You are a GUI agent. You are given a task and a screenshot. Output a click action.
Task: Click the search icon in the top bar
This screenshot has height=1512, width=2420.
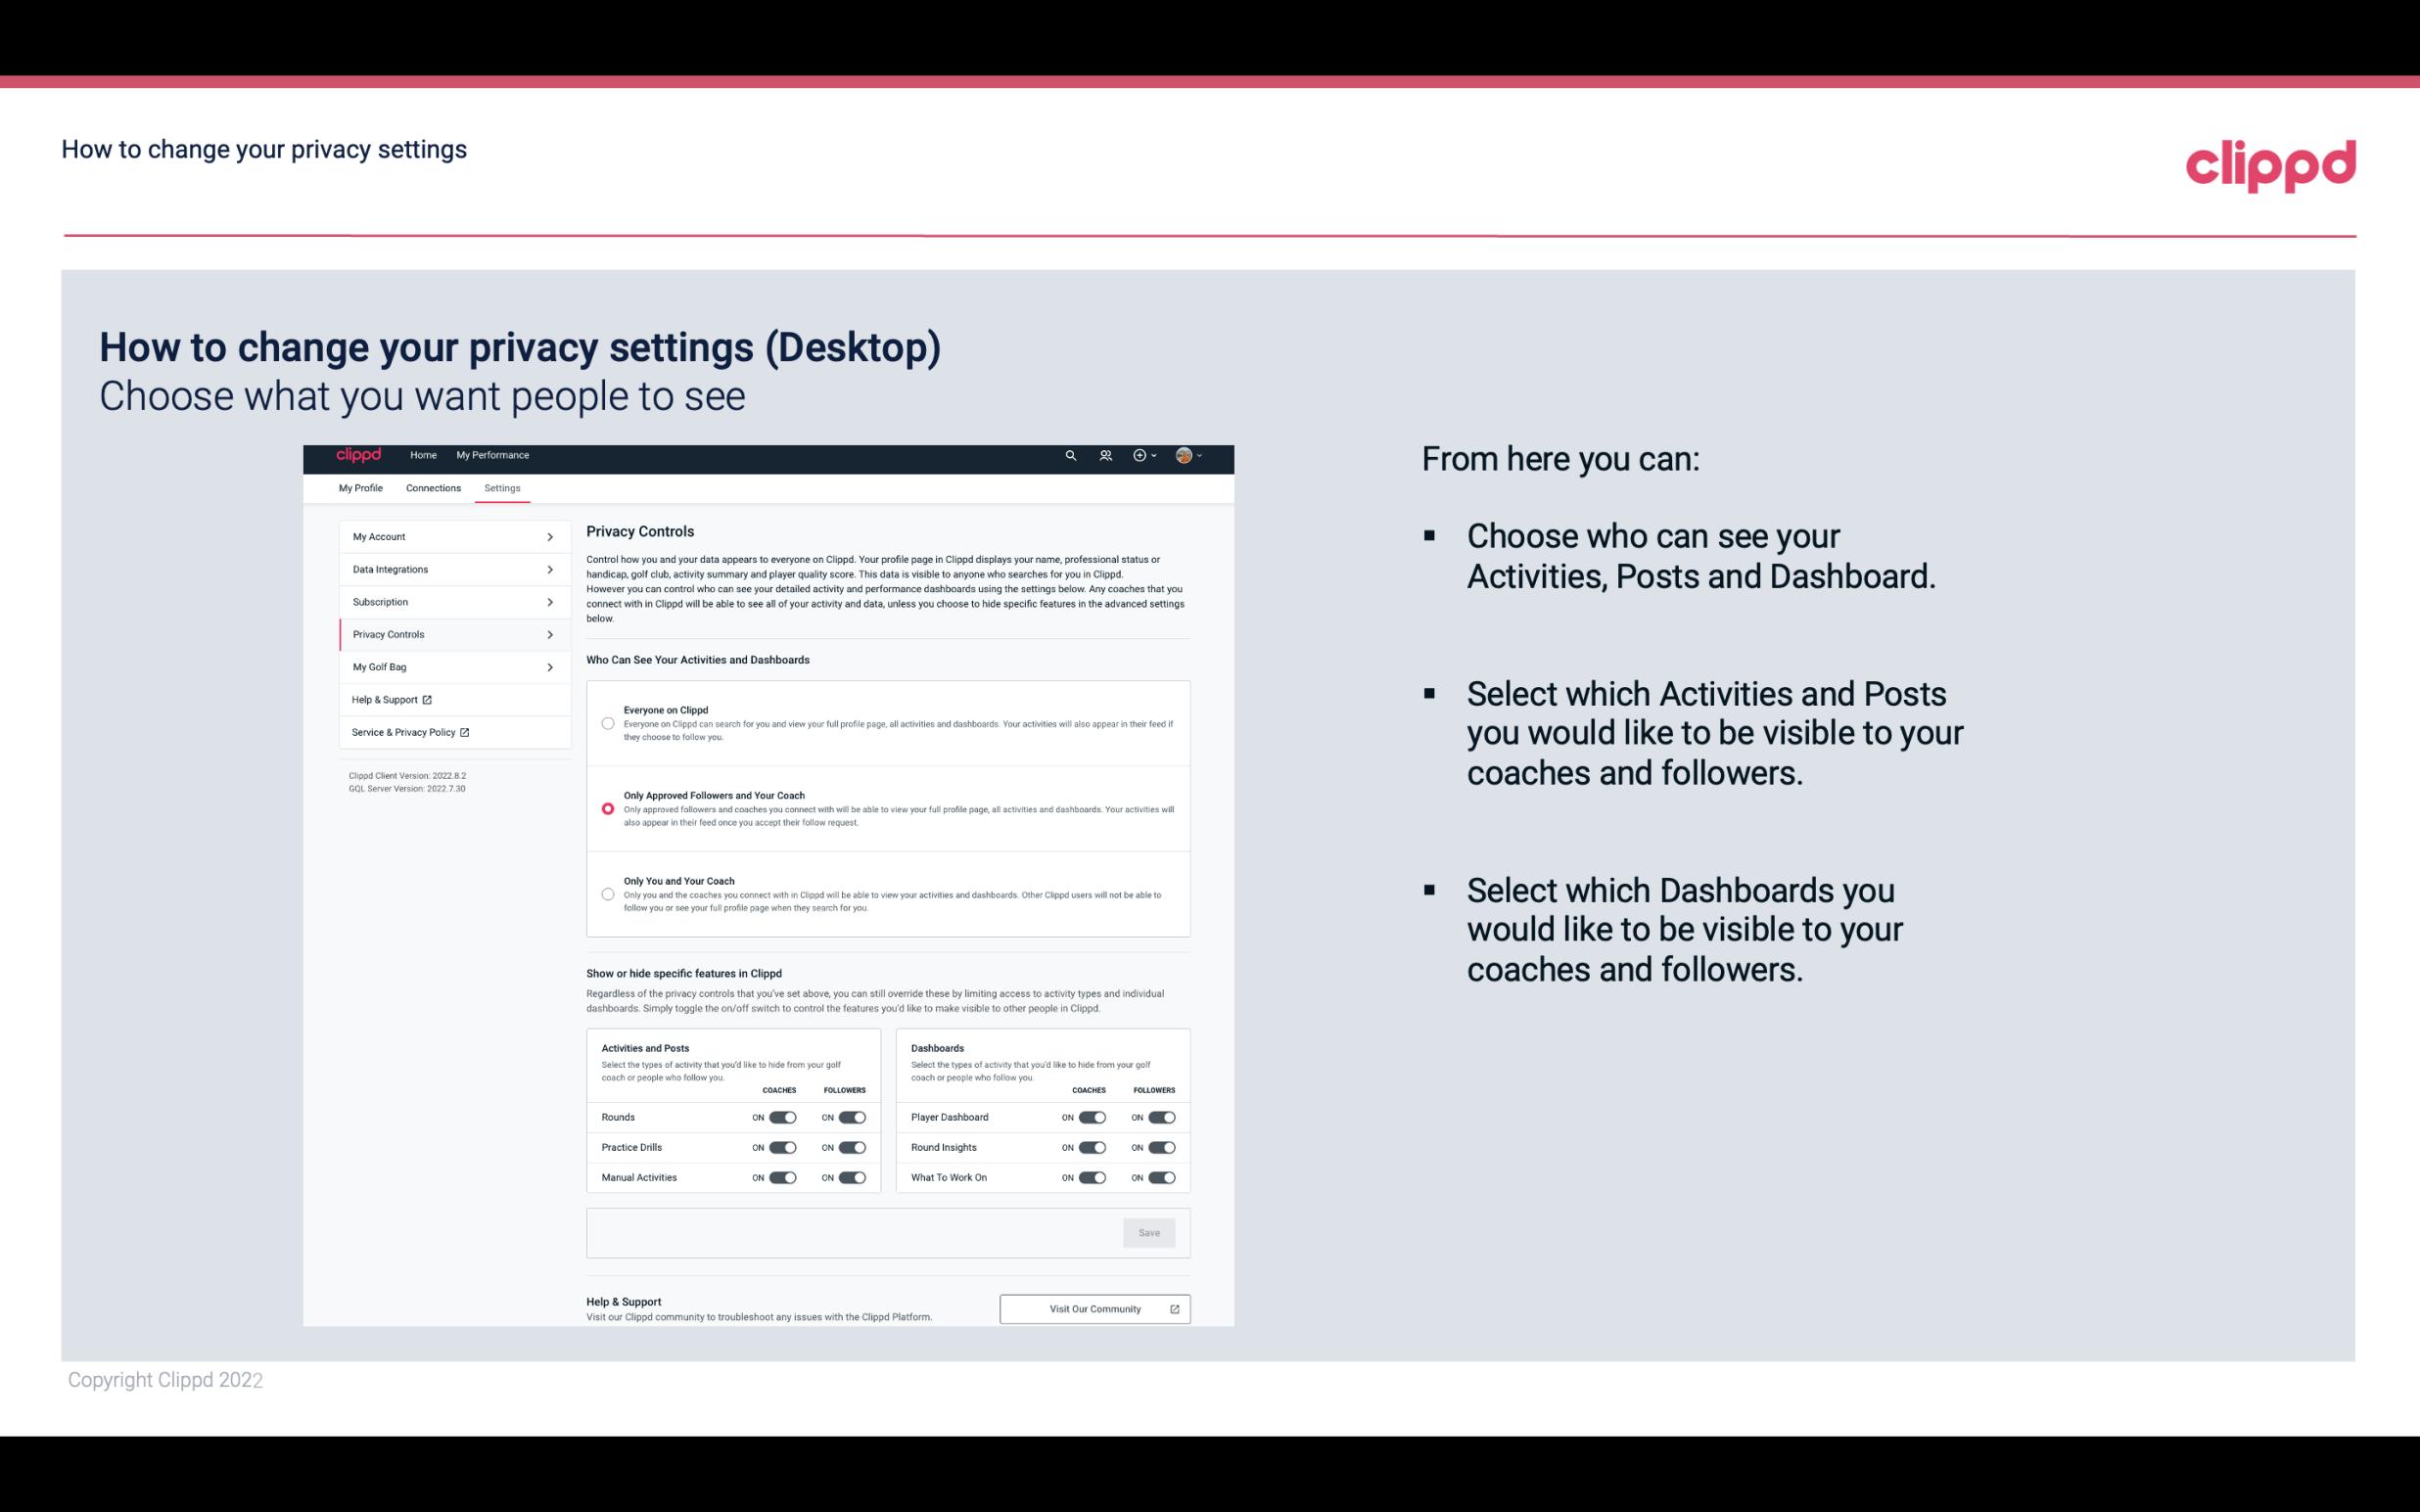[1072, 456]
